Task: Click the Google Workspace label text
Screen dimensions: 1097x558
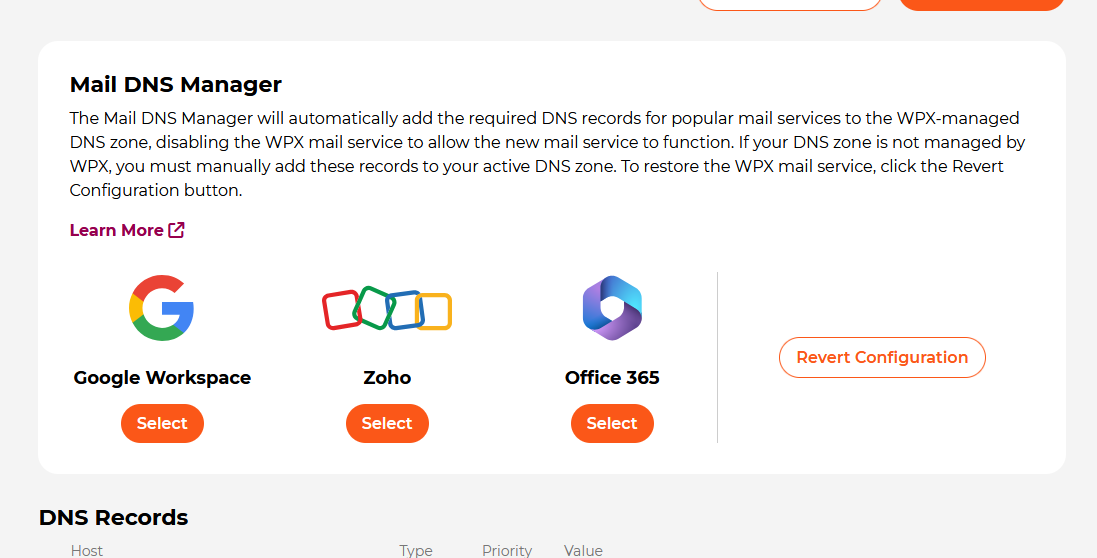Action: tap(162, 378)
